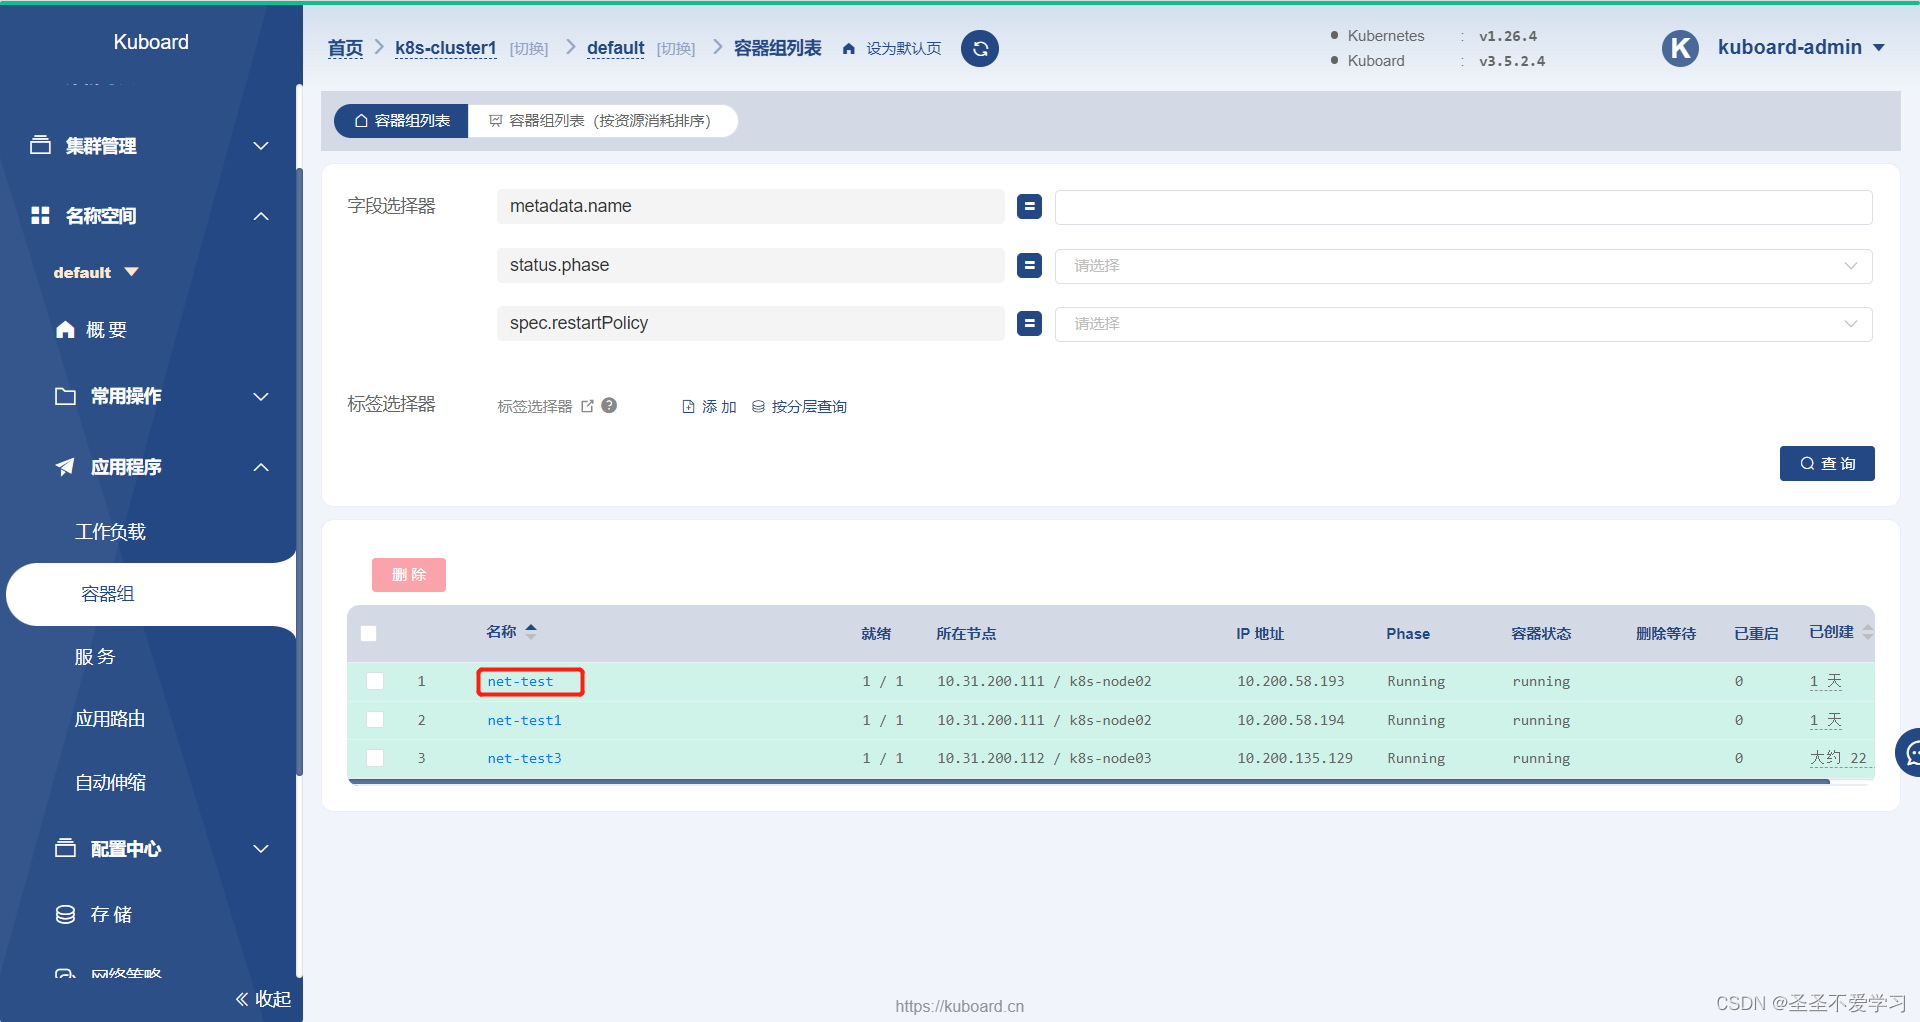Viewport: 1920px width, 1022px height.
Task: Sort table by 名称 column arrows
Action: click(531, 631)
